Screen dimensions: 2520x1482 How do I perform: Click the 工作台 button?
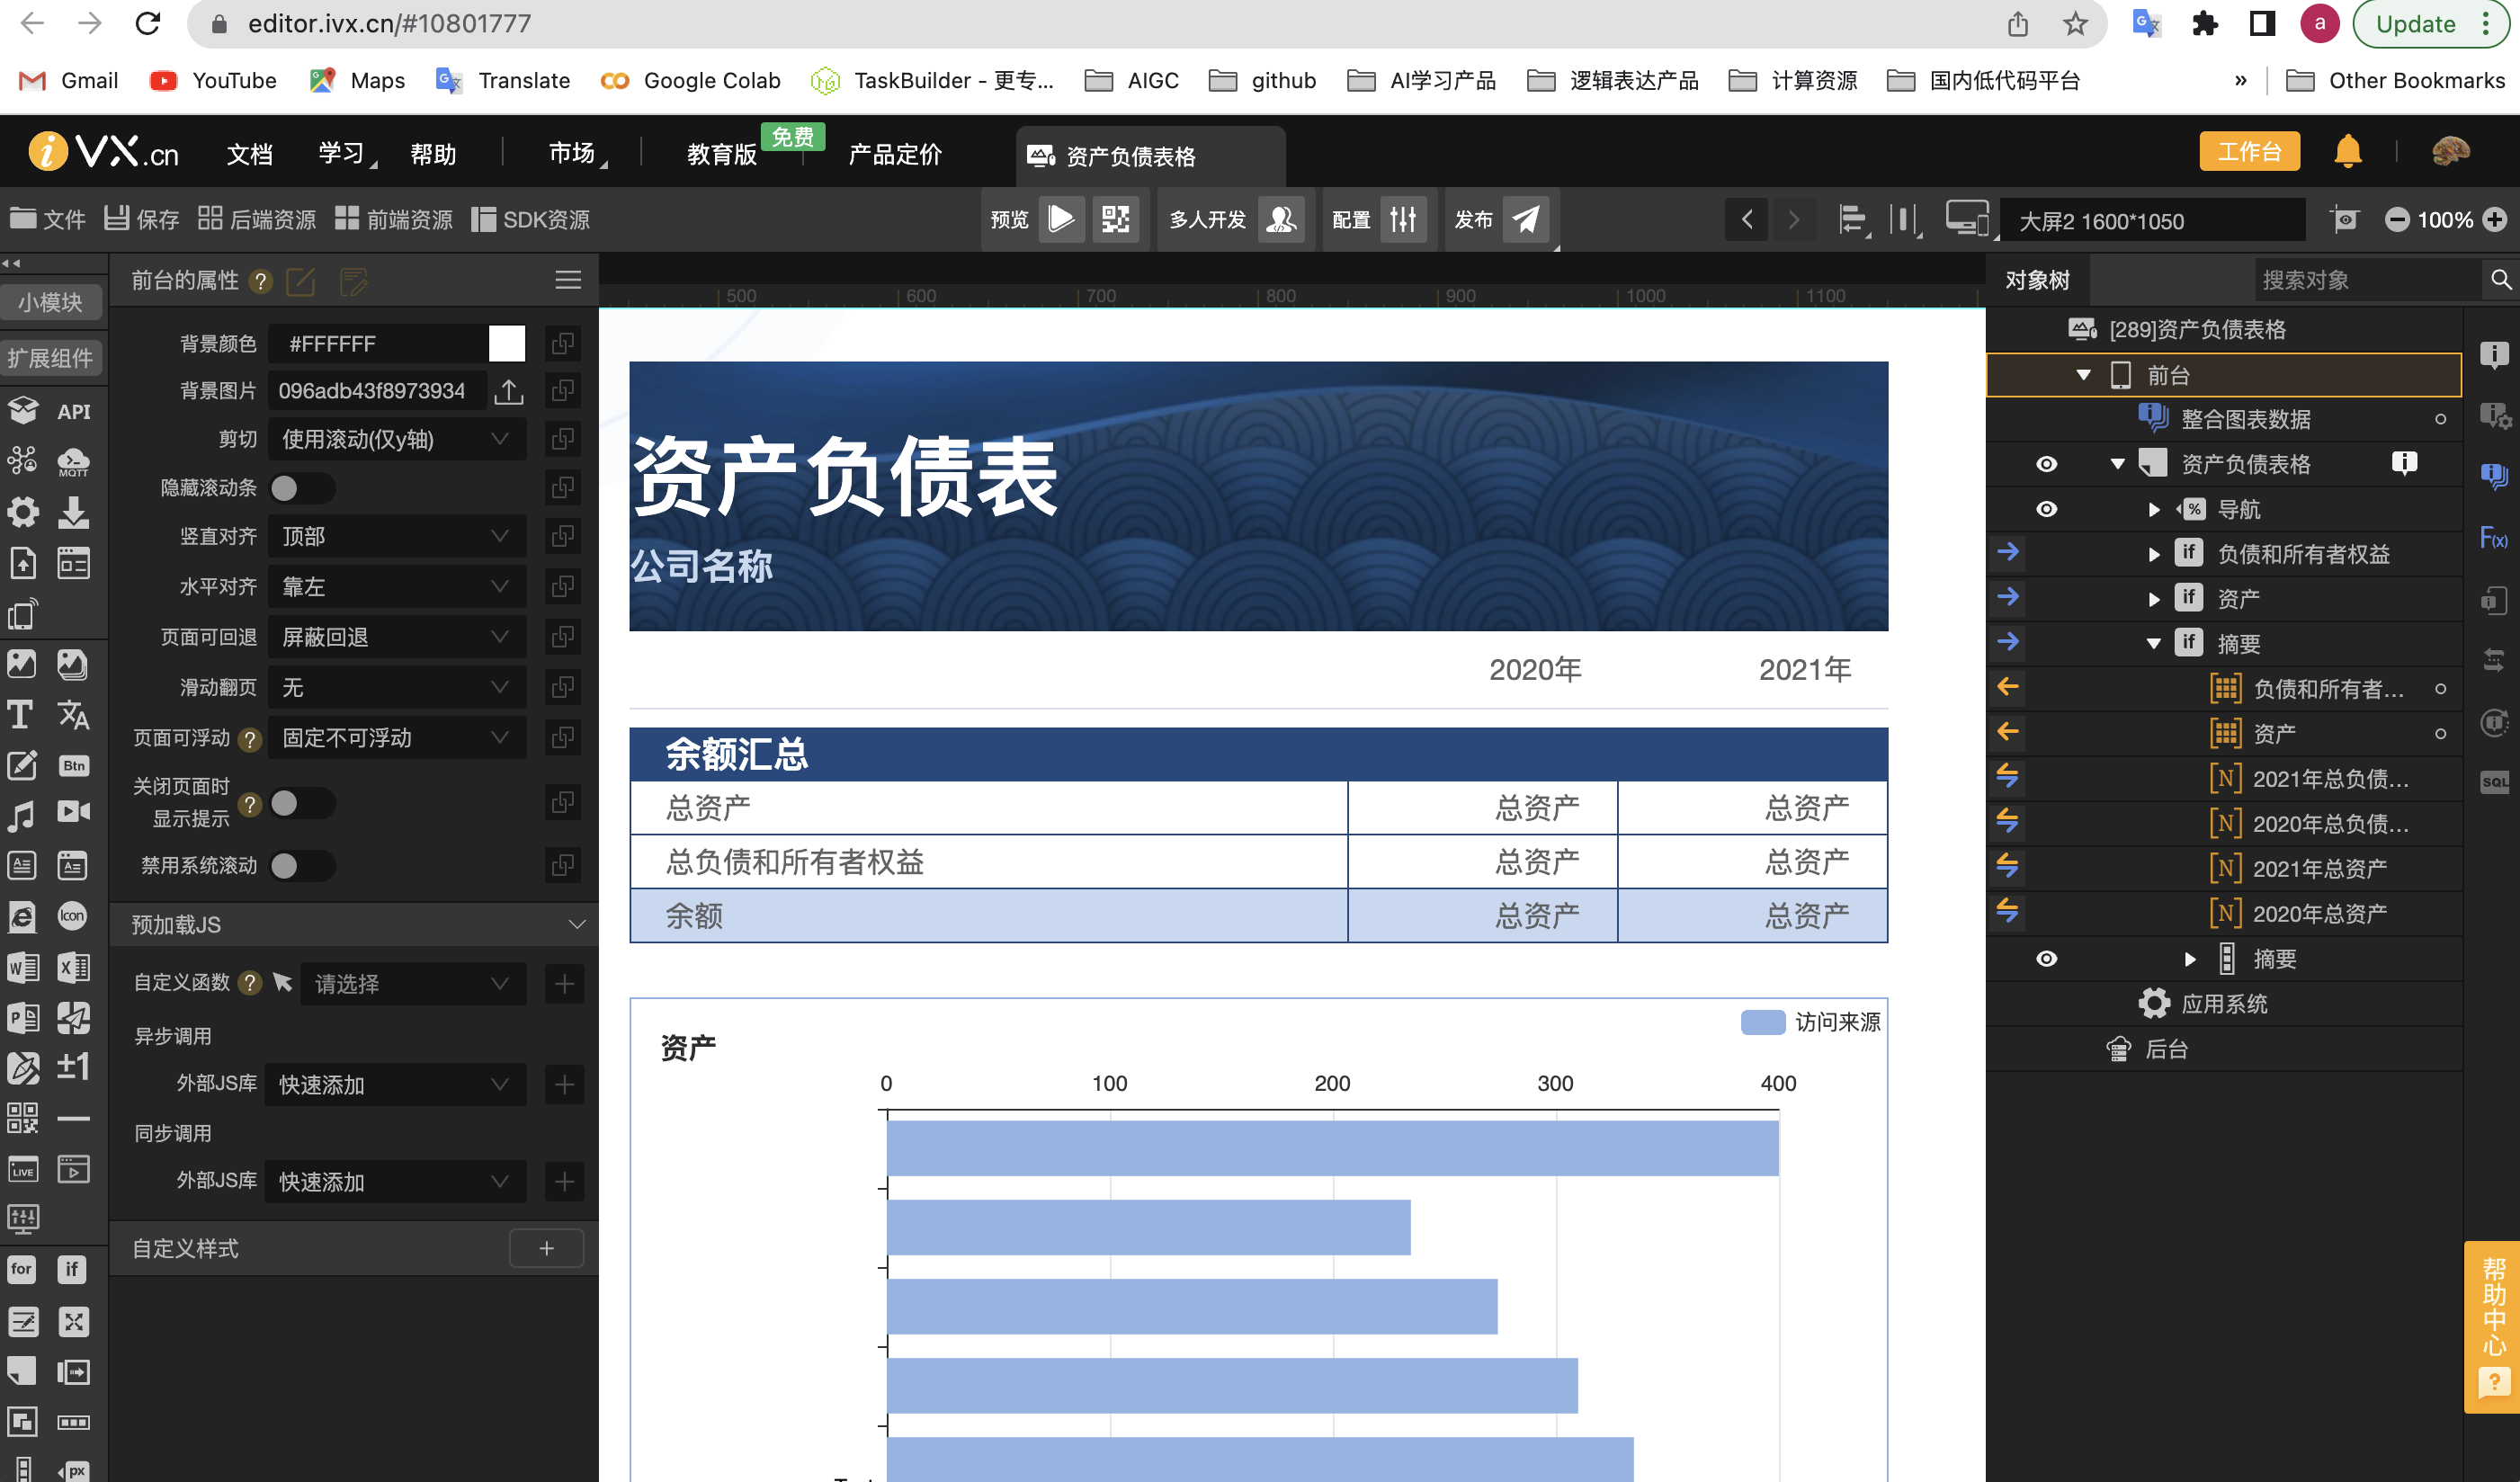pyautogui.click(x=2249, y=152)
